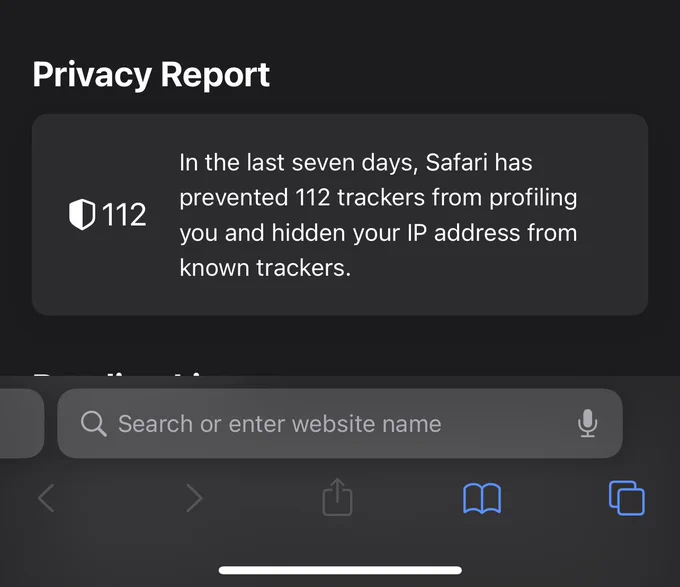Select the 112 trackers count
The image size is (680, 587).
coord(124,215)
